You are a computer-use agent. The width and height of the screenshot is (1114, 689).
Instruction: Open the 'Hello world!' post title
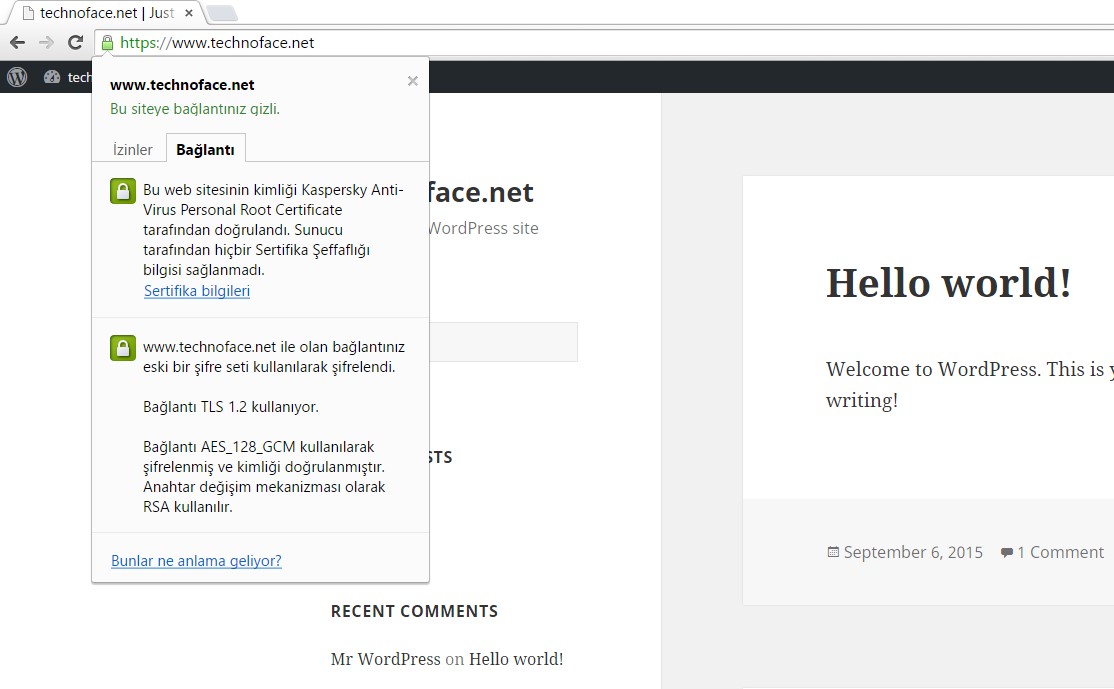point(948,283)
